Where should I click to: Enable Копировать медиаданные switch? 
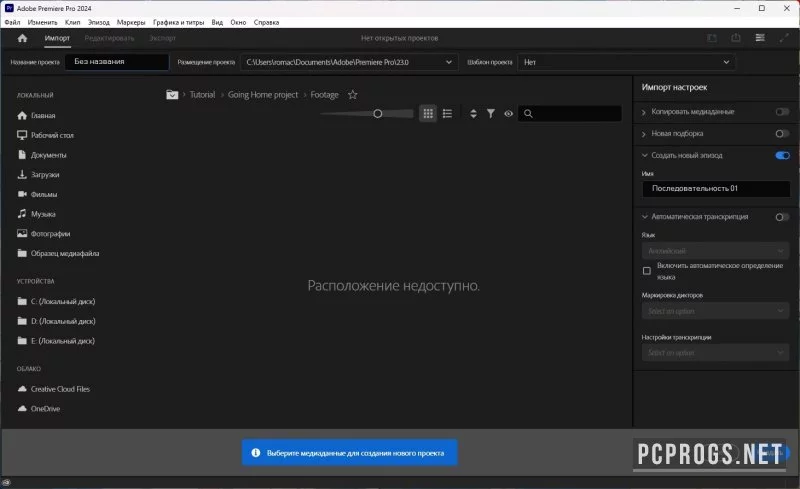pyautogui.click(x=782, y=112)
